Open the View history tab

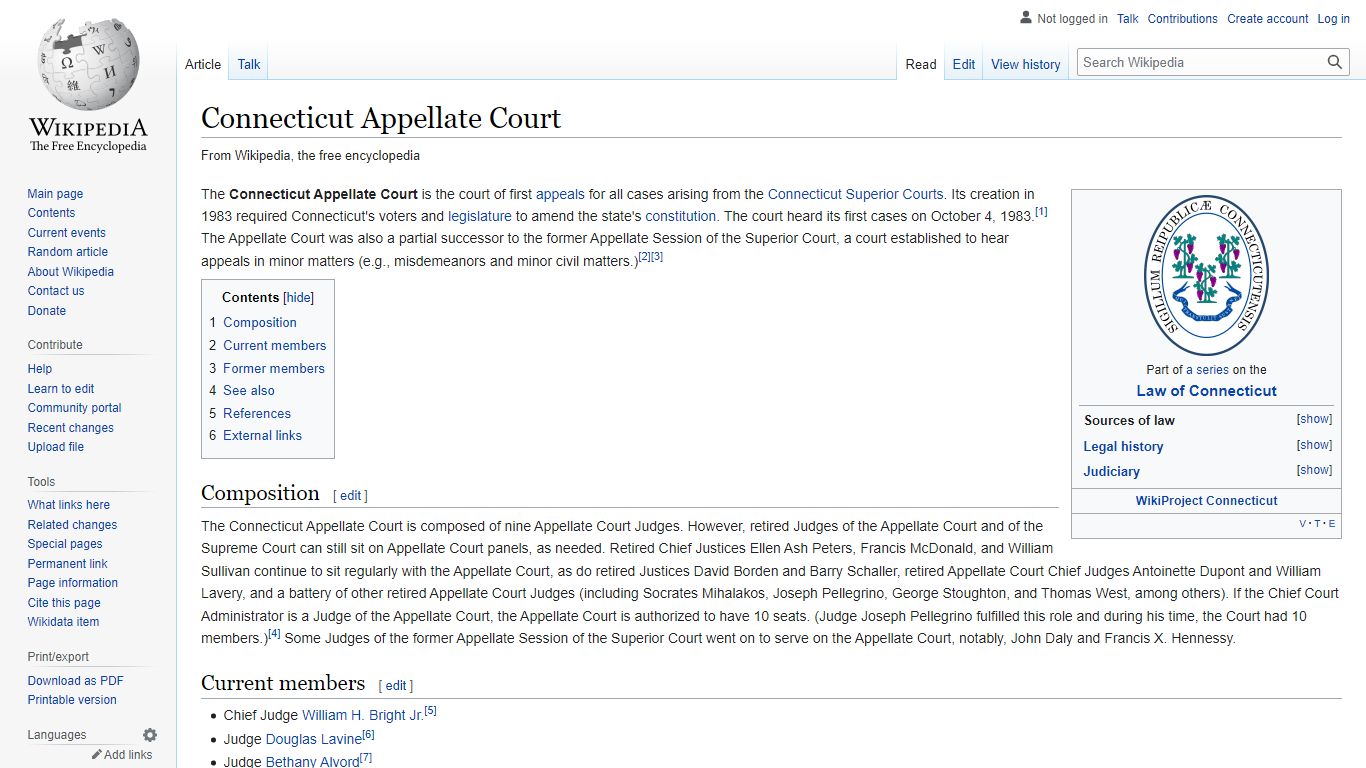[x=1026, y=64]
